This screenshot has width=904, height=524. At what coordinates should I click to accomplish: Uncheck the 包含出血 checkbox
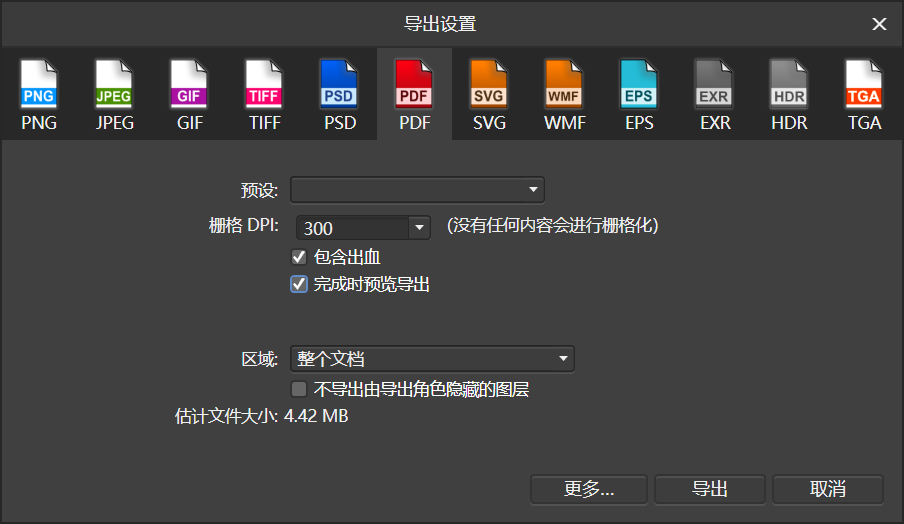pos(299,257)
